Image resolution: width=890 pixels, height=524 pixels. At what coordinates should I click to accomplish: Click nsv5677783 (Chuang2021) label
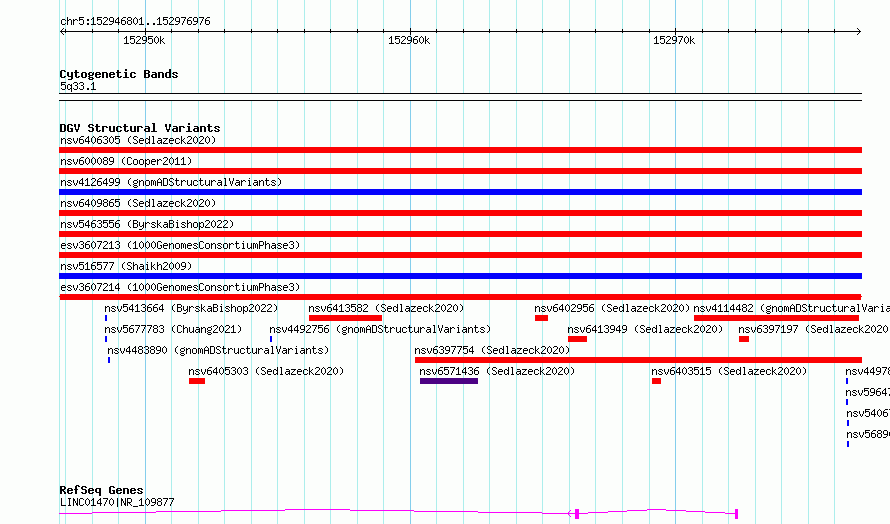173,329
